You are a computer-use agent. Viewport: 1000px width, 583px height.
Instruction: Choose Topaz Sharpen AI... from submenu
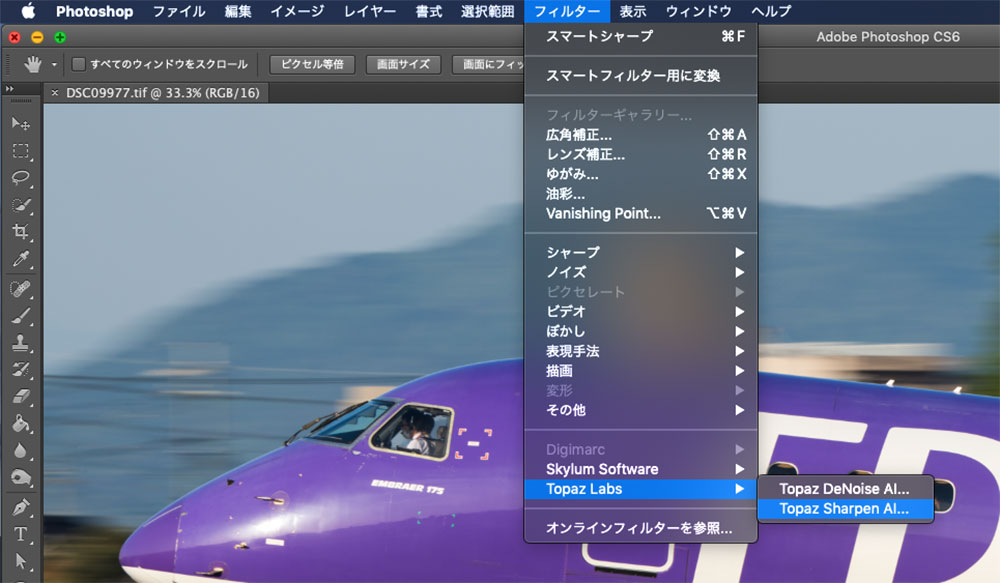[x=844, y=509]
